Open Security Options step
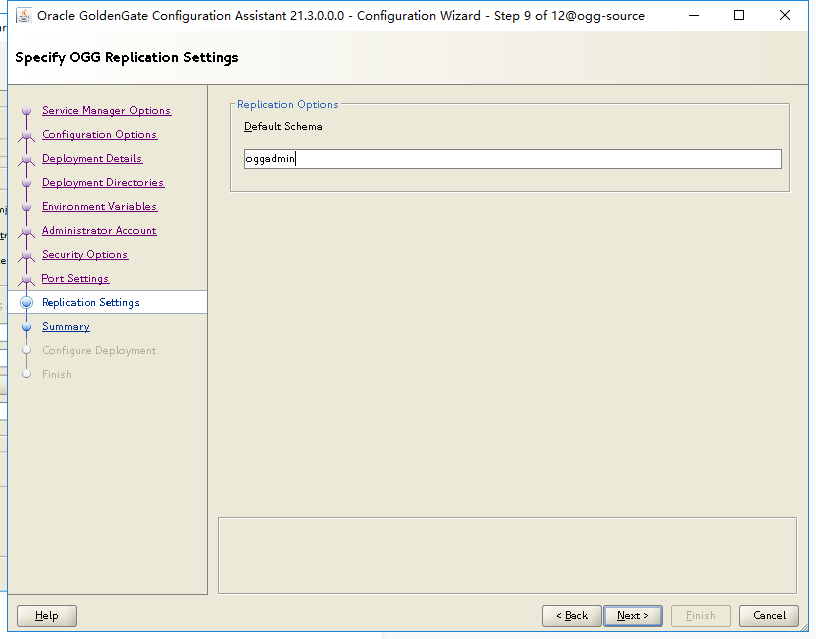 (x=85, y=254)
